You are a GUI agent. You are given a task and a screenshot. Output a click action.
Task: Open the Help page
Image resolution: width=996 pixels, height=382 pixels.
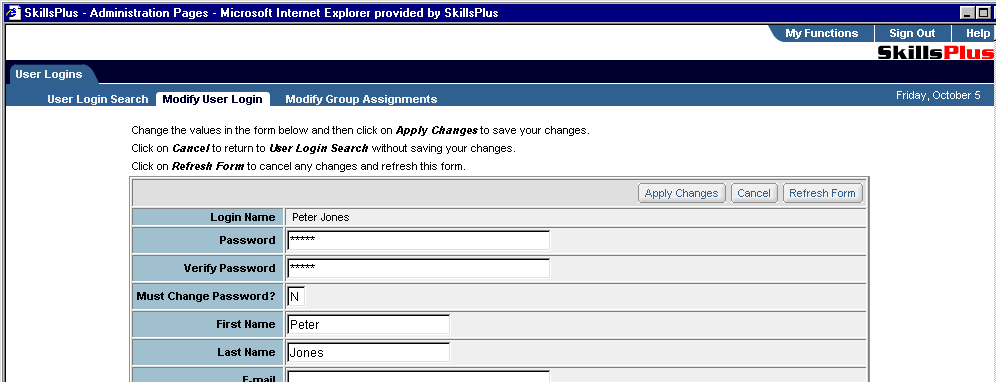(978, 34)
